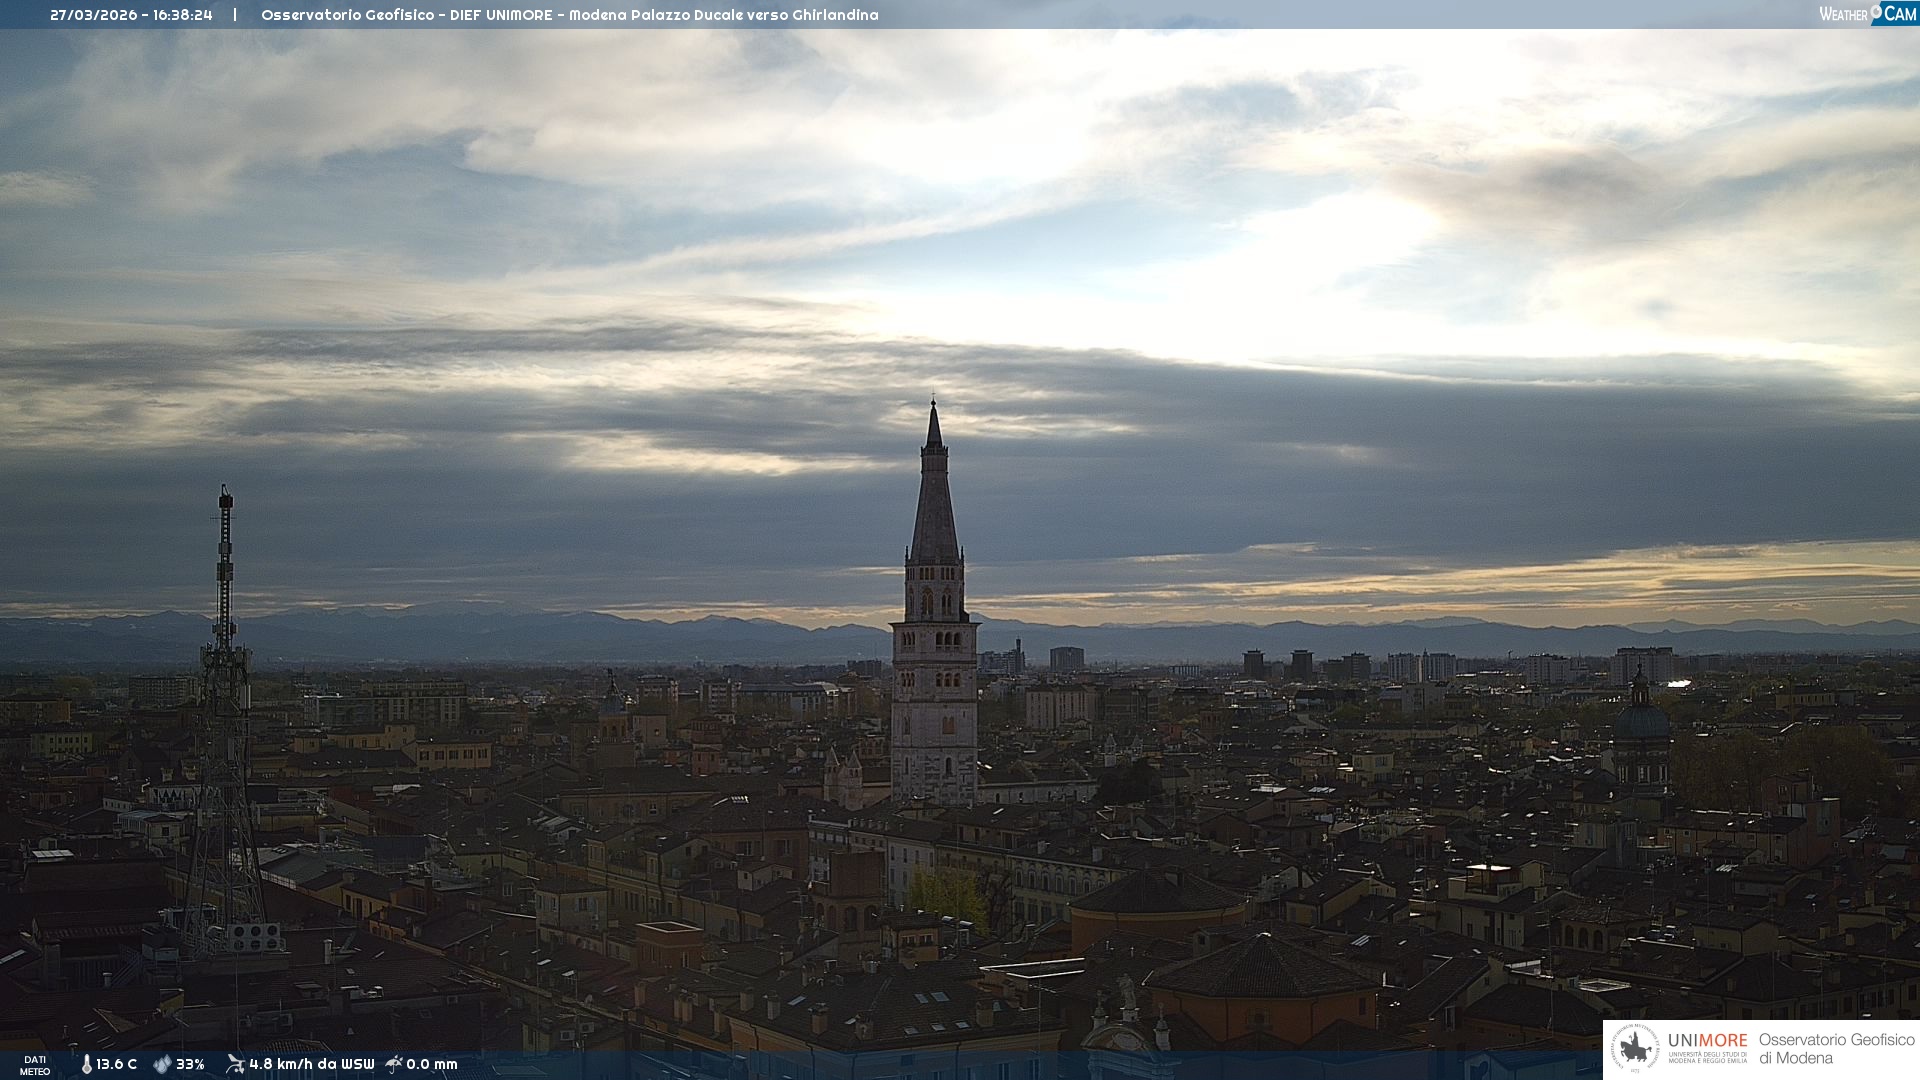Click the Osservatorio Geofisico di Modena text
This screenshot has height=1080, width=1920.
tap(1836, 1049)
